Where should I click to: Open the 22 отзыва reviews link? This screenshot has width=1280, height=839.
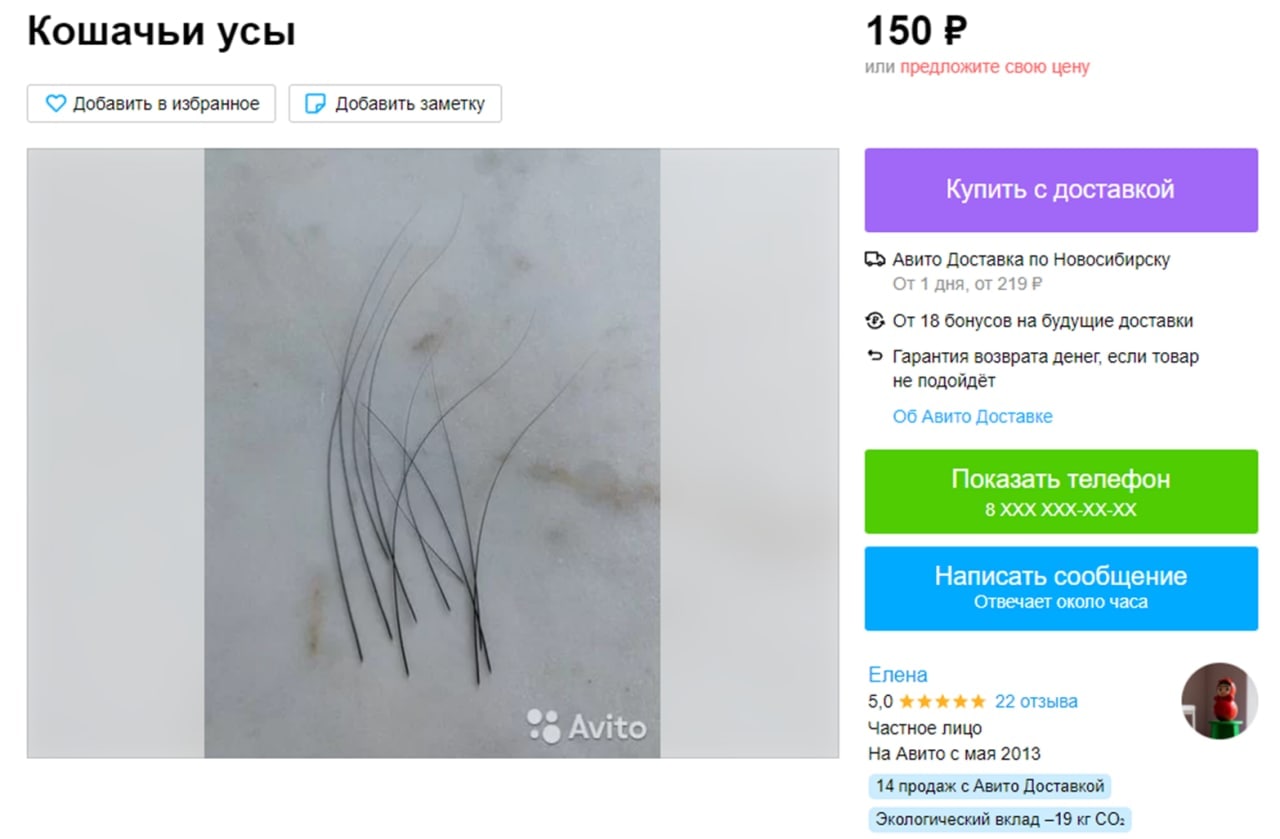tap(1036, 701)
